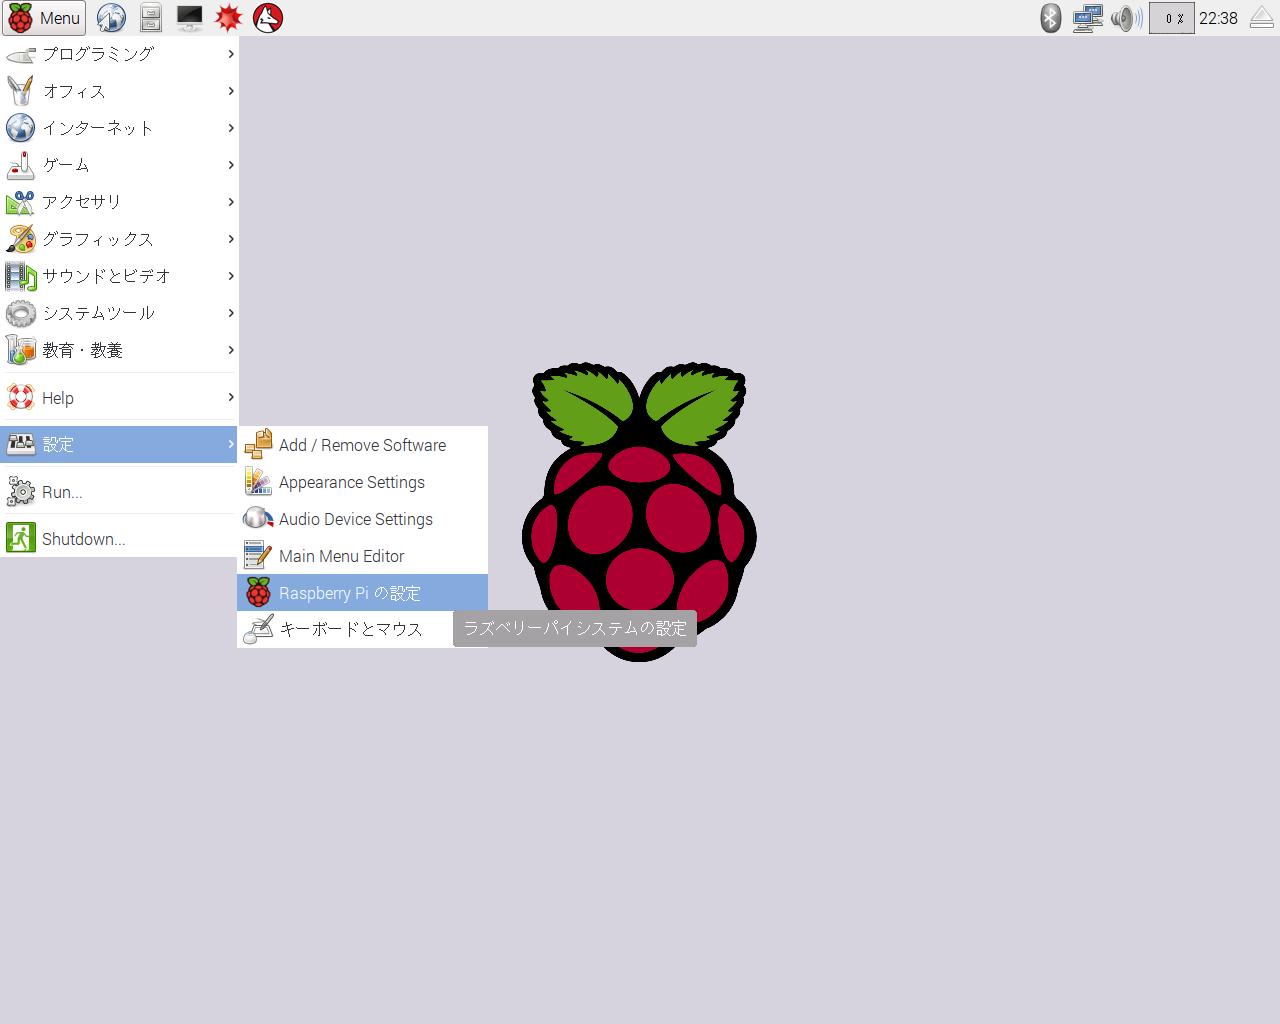The width and height of the screenshot is (1280, 1024).
Task: Expand Help submenu arrow
Action: click(231, 397)
